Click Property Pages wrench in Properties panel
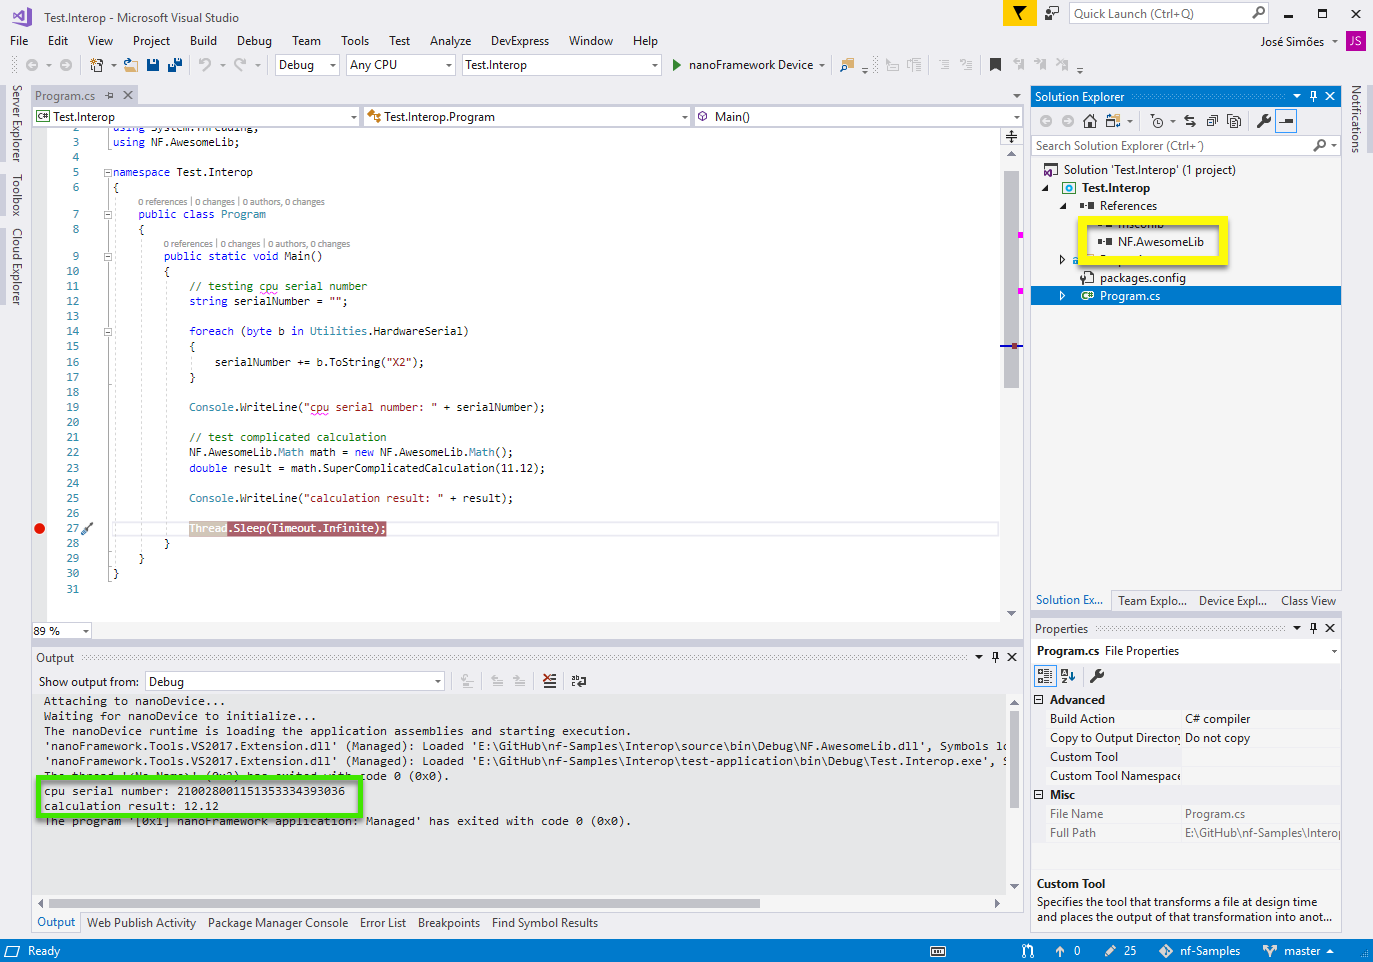This screenshot has height=962, width=1373. click(x=1097, y=676)
